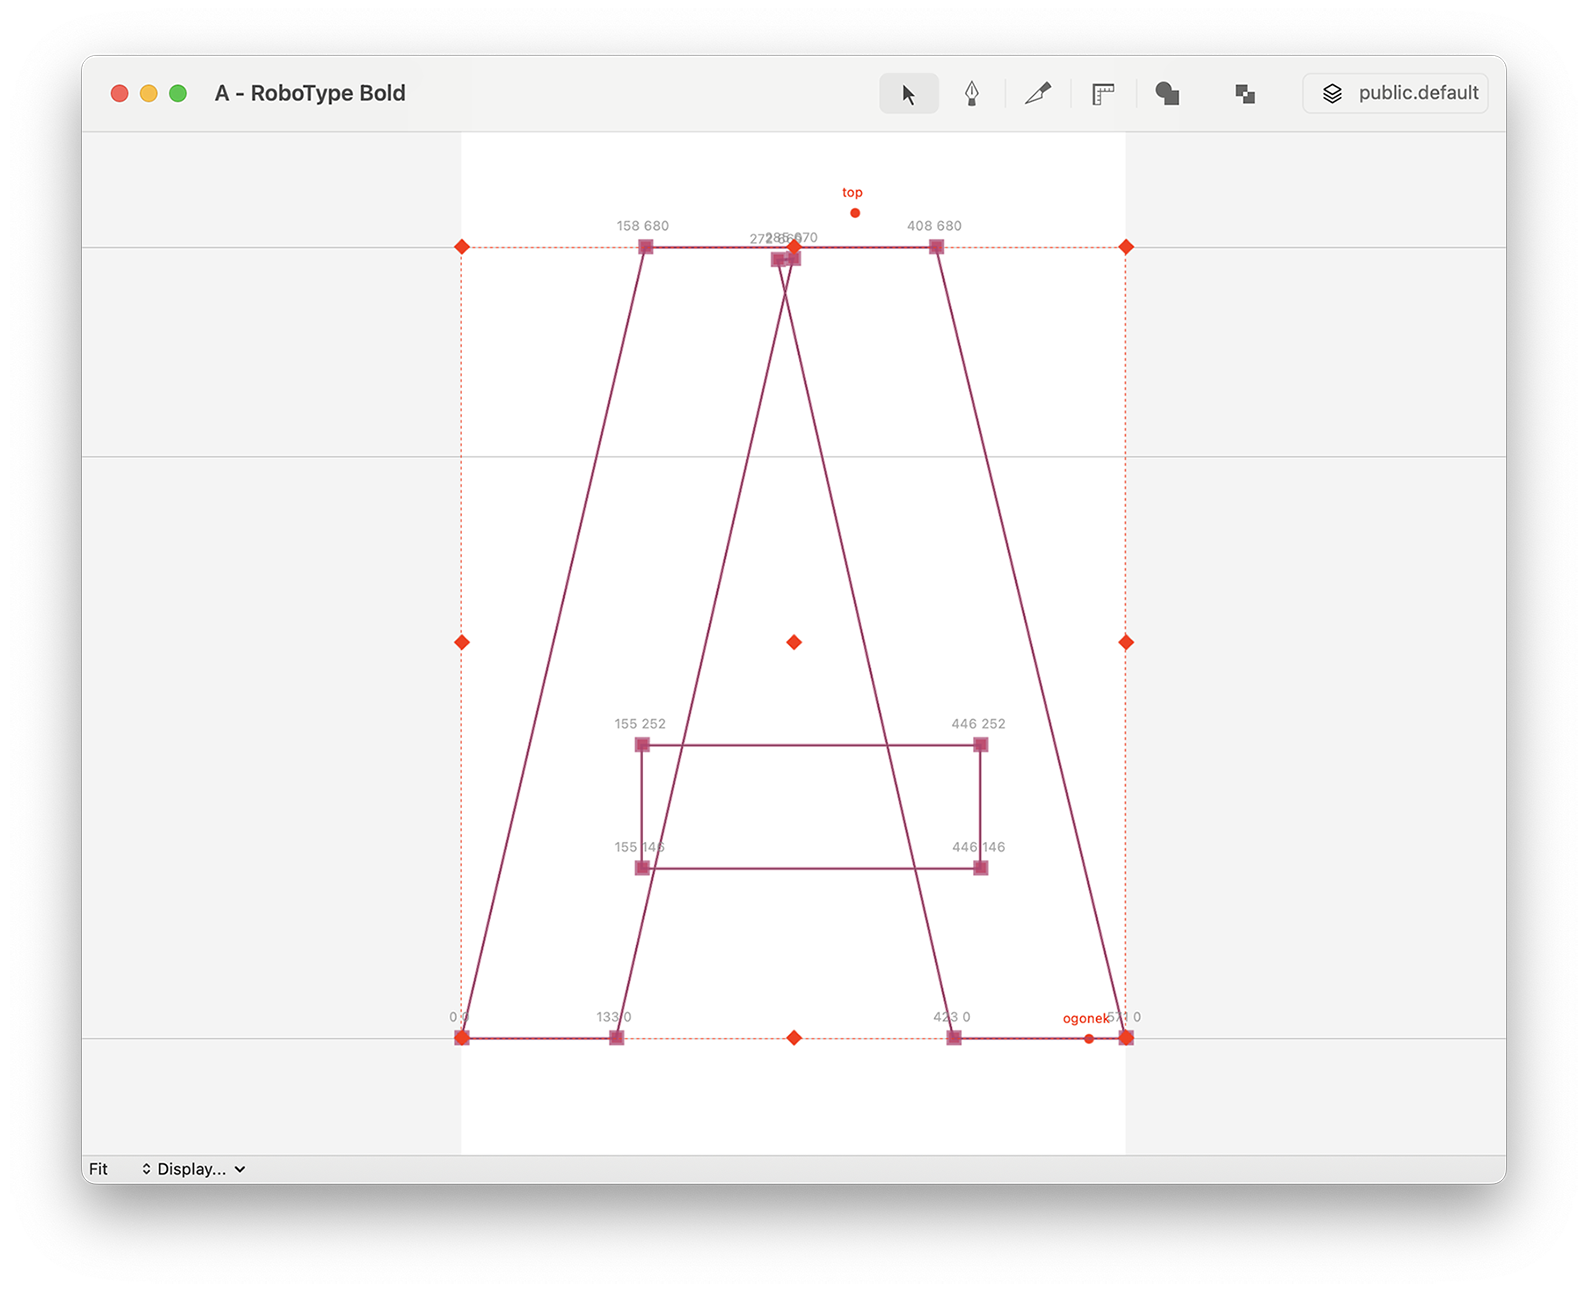Image resolution: width=1588 pixels, height=1292 pixels.
Task: Choose the ruler measurement tool
Action: 1103,94
